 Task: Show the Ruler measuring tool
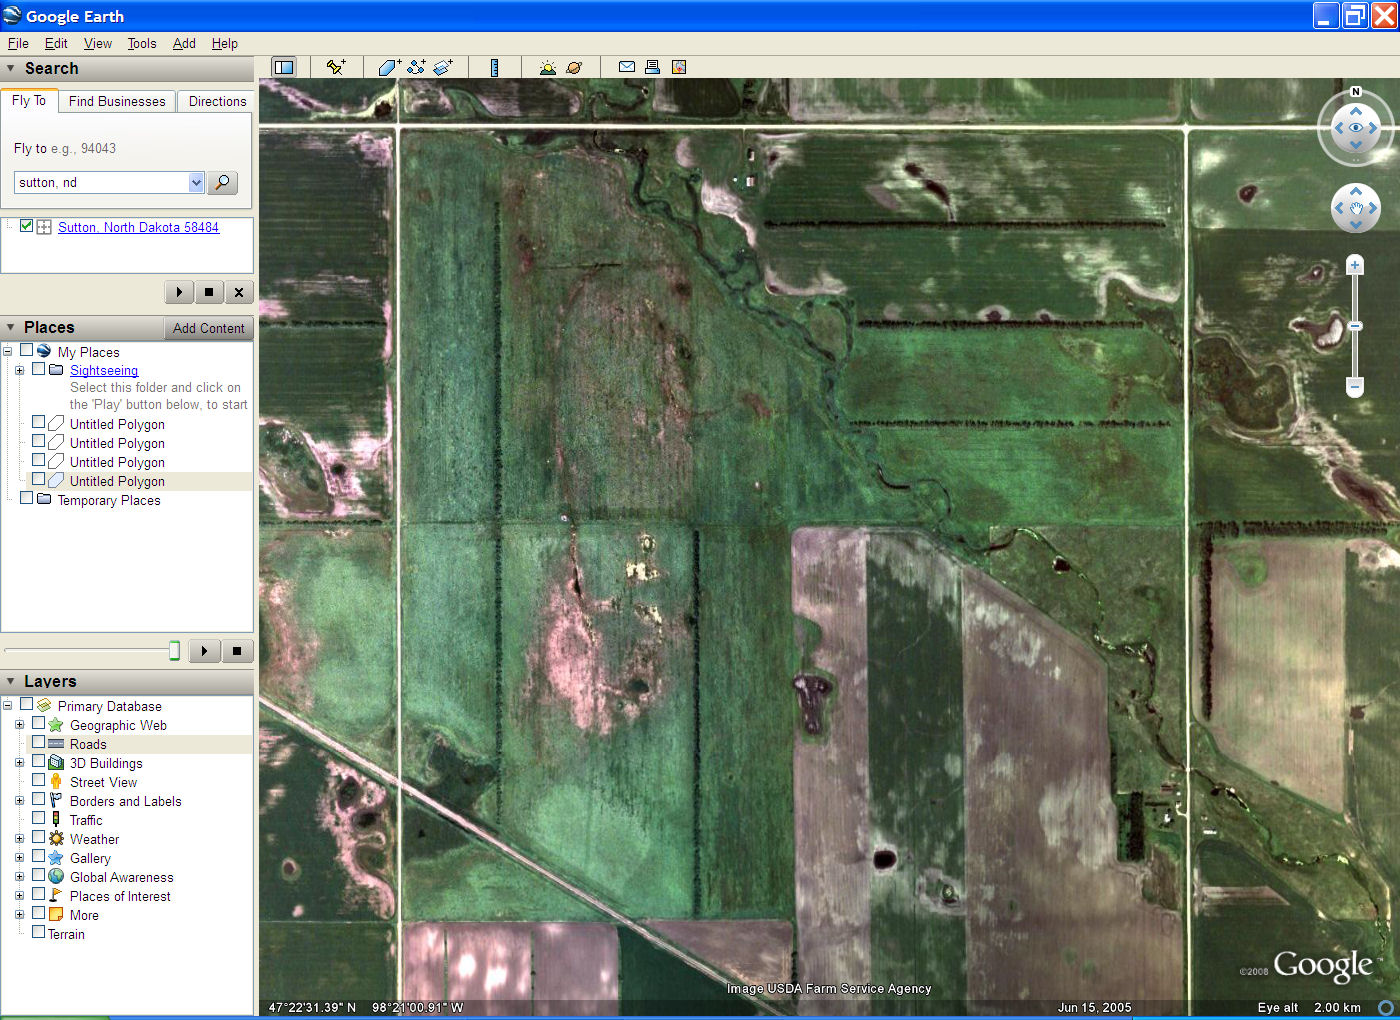coord(494,67)
